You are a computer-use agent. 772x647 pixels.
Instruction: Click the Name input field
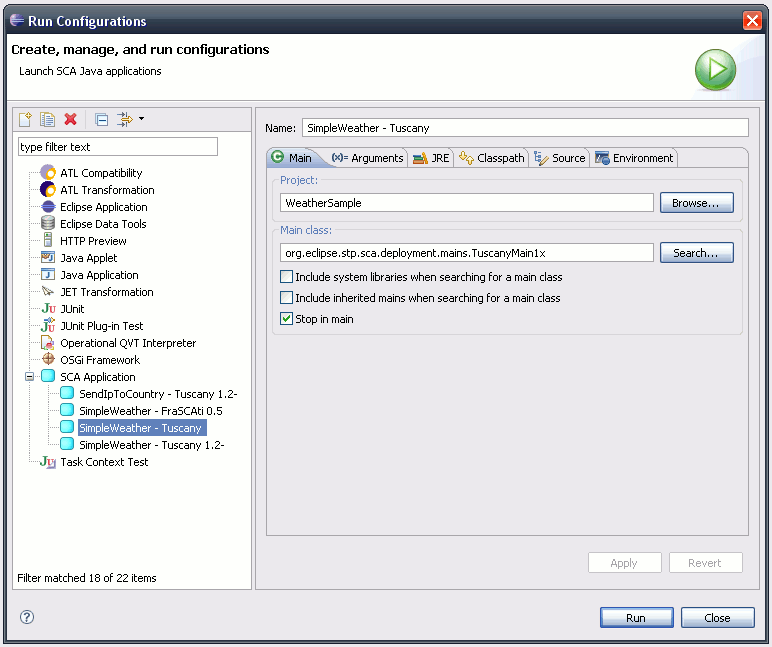(x=525, y=128)
